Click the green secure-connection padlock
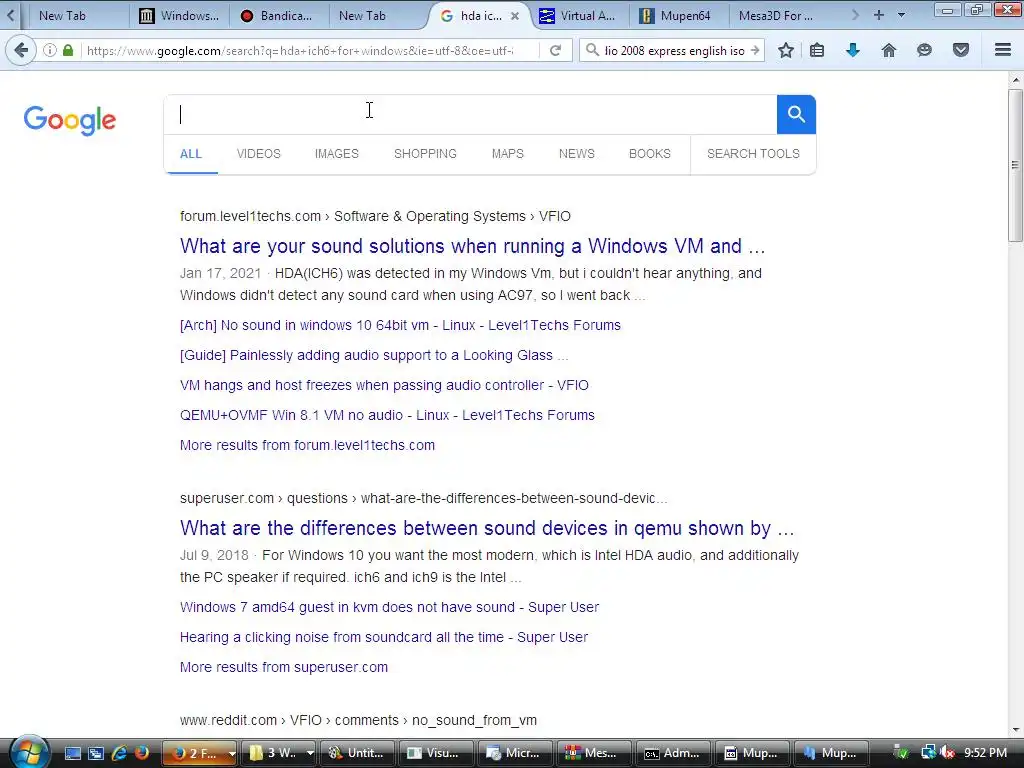 (x=68, y=50)
